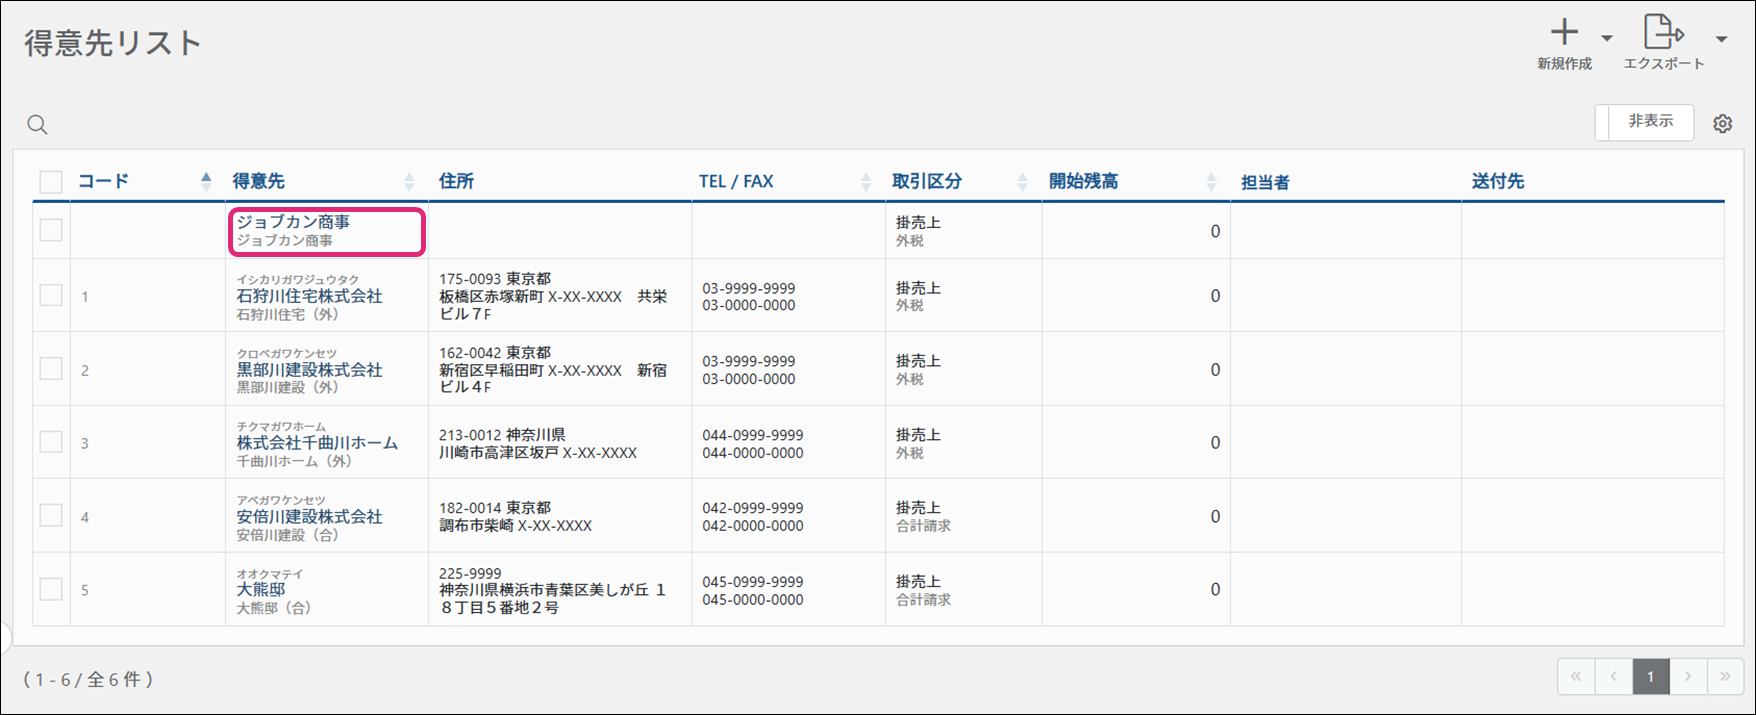Expand the エクスポート dropdown arrow

1721,39
